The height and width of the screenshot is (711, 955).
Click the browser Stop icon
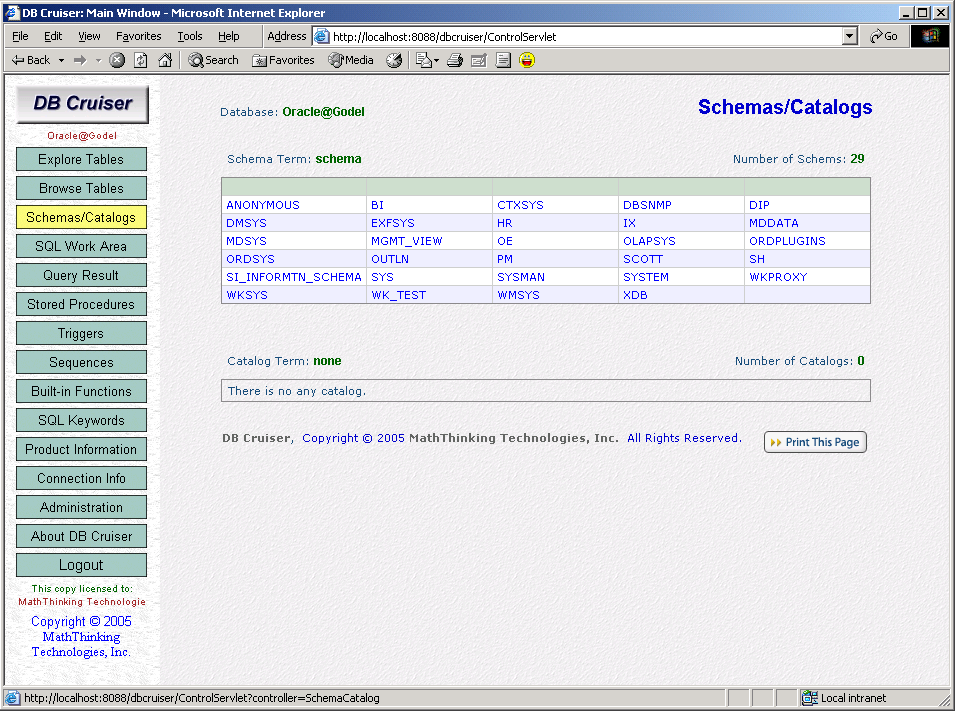[117, 60]
